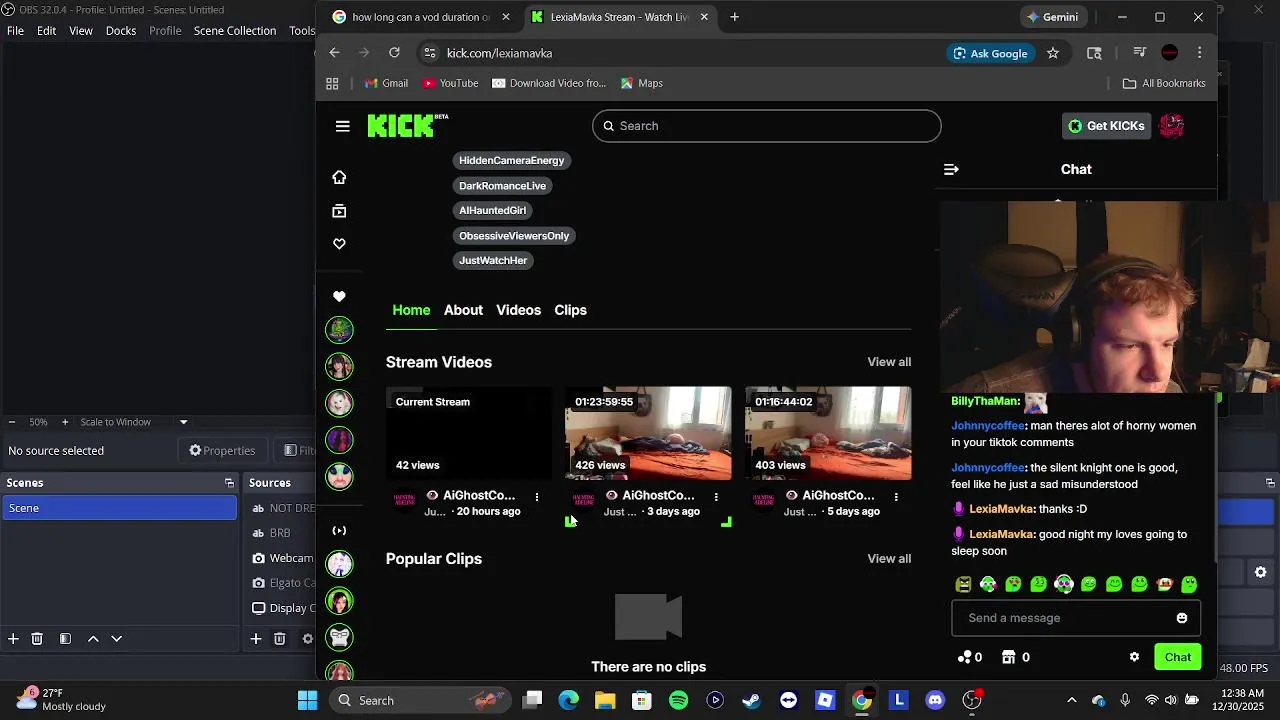Open the Browse icon in Kick sidebar
Image resolution: width=1280 pixels, height=720 pixels.
tap(339, 211)
